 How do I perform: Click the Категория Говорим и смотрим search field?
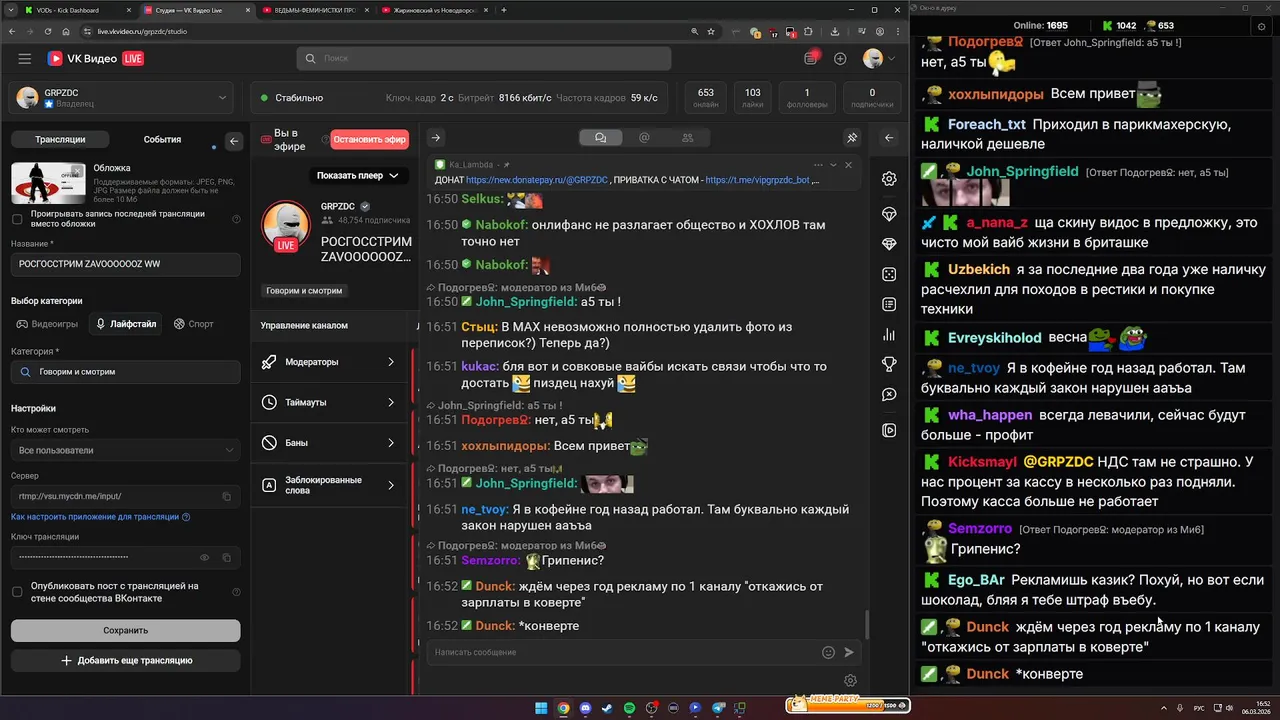tap(125, 372)
